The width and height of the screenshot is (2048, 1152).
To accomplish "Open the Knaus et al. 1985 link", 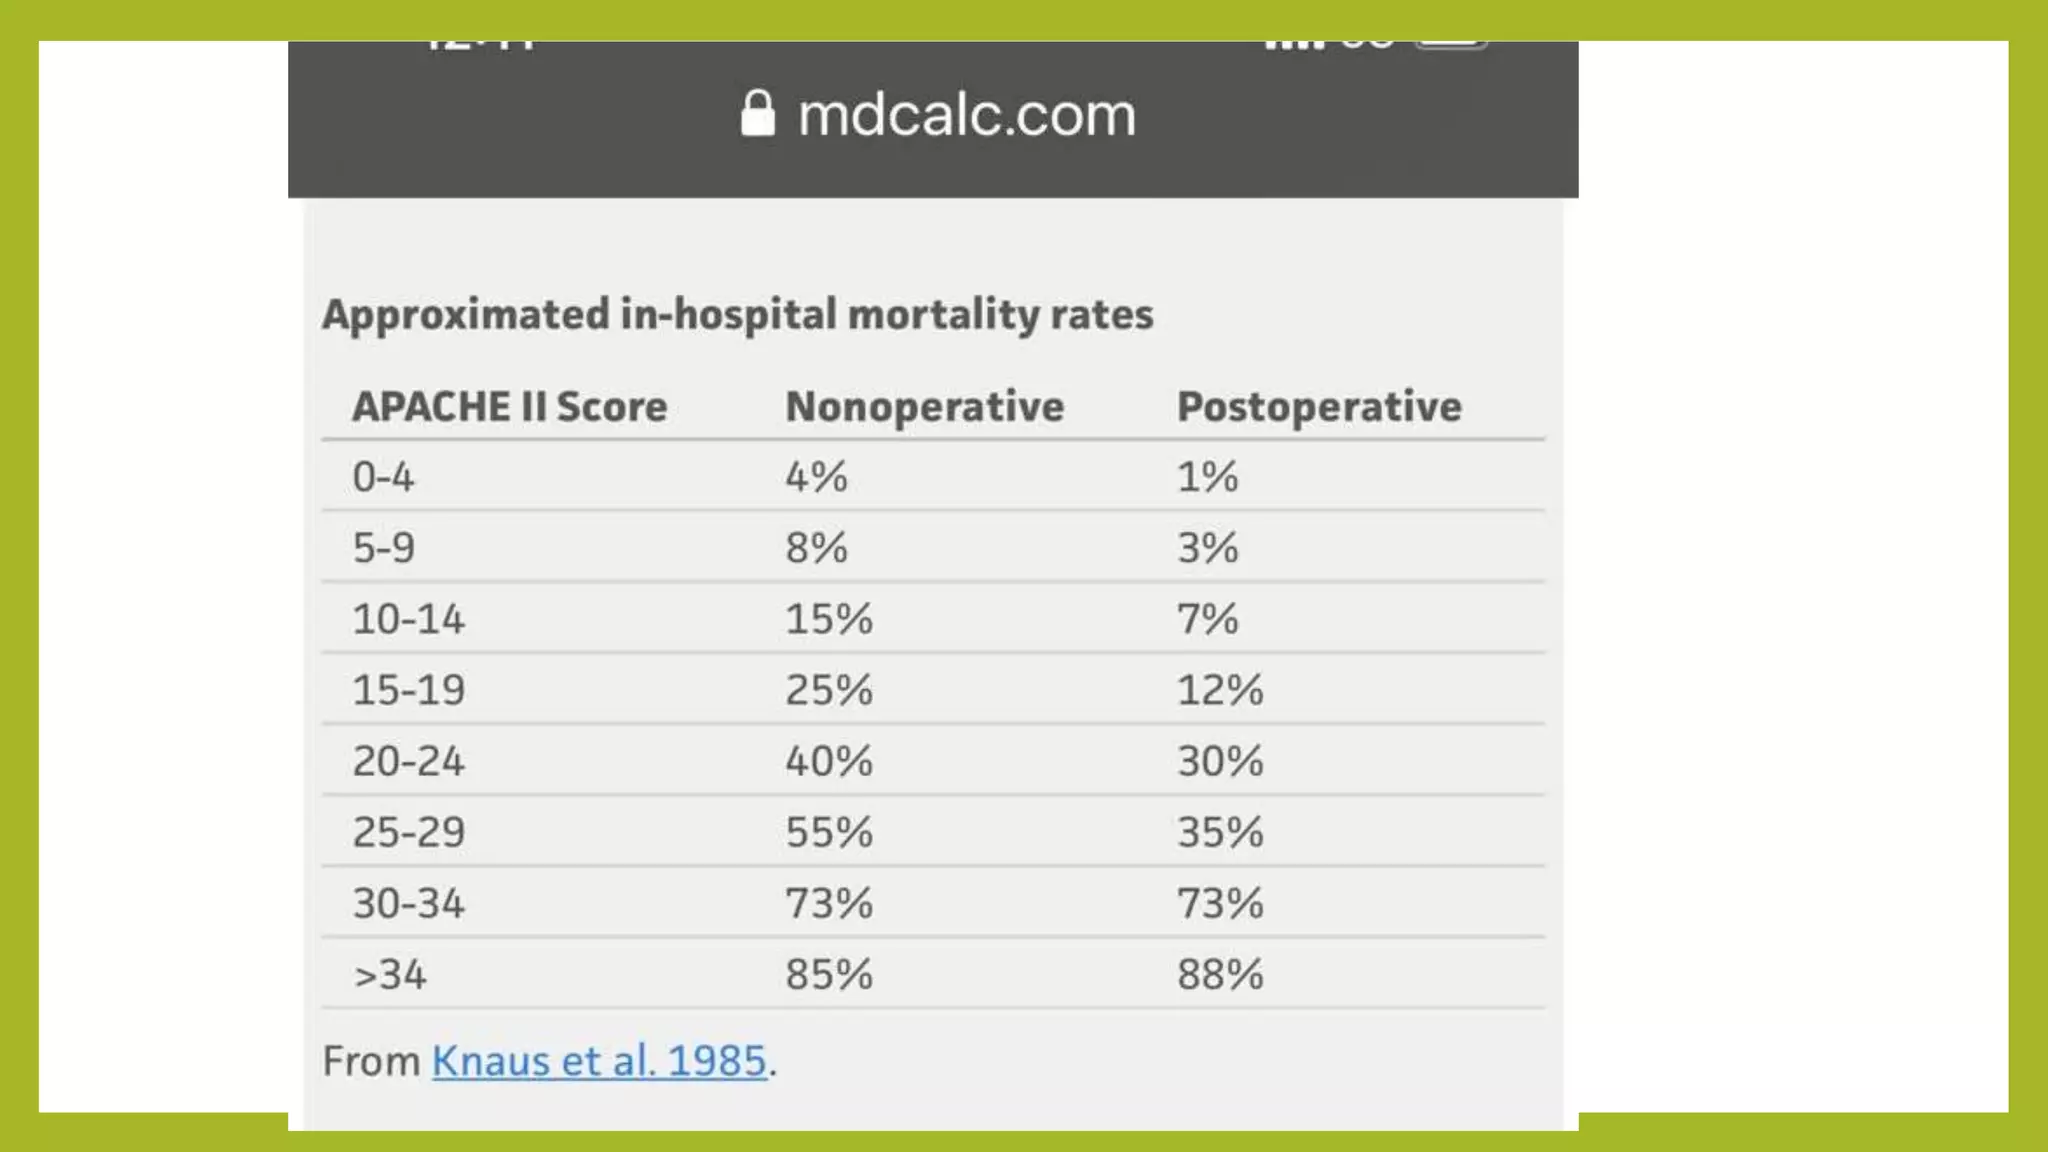I will click(599, 1061).
